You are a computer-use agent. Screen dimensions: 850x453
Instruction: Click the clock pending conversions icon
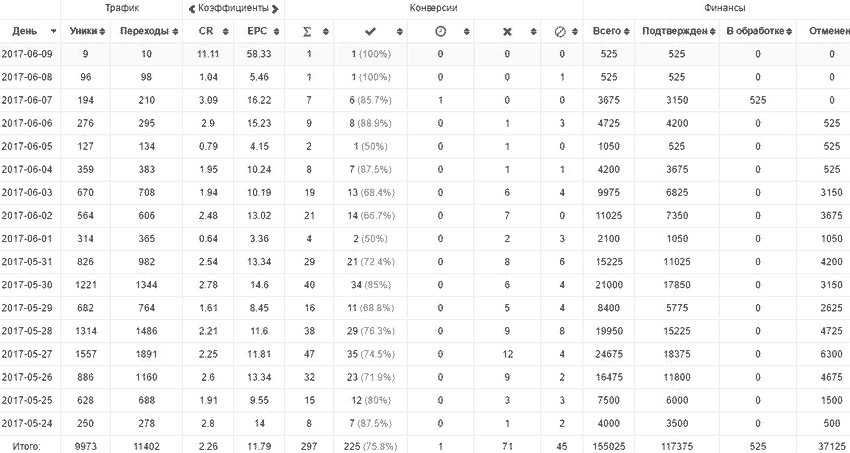pos(440,31)
